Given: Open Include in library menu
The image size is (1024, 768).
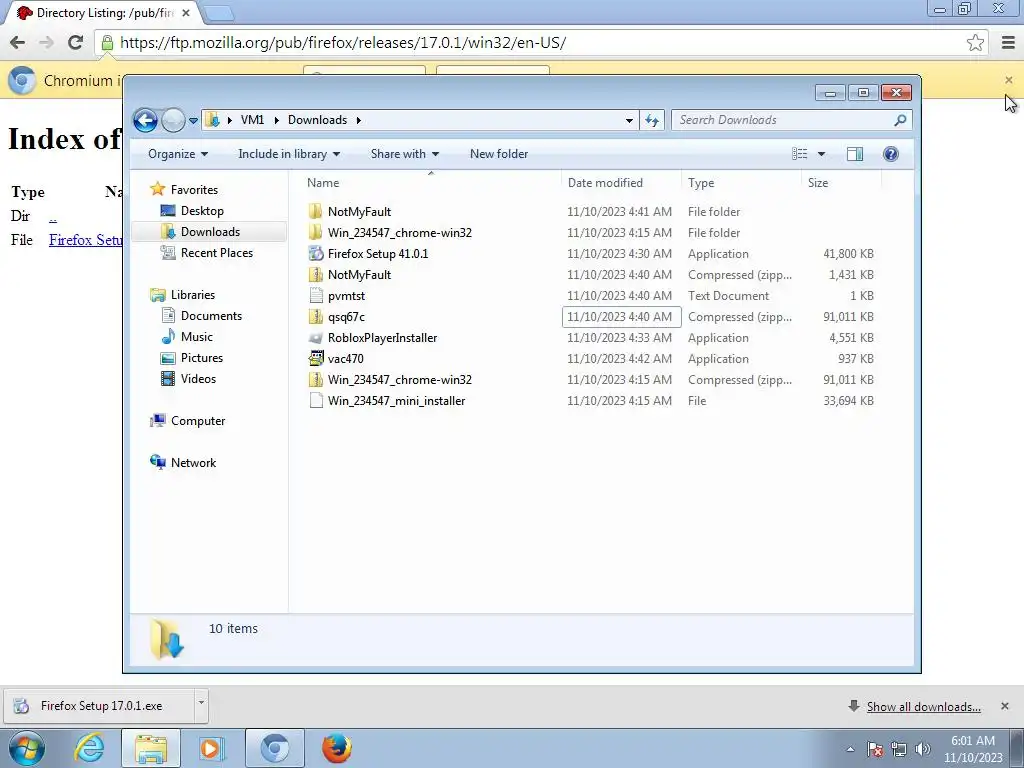Looking at the screenshot, I should [x=289, y=154].
